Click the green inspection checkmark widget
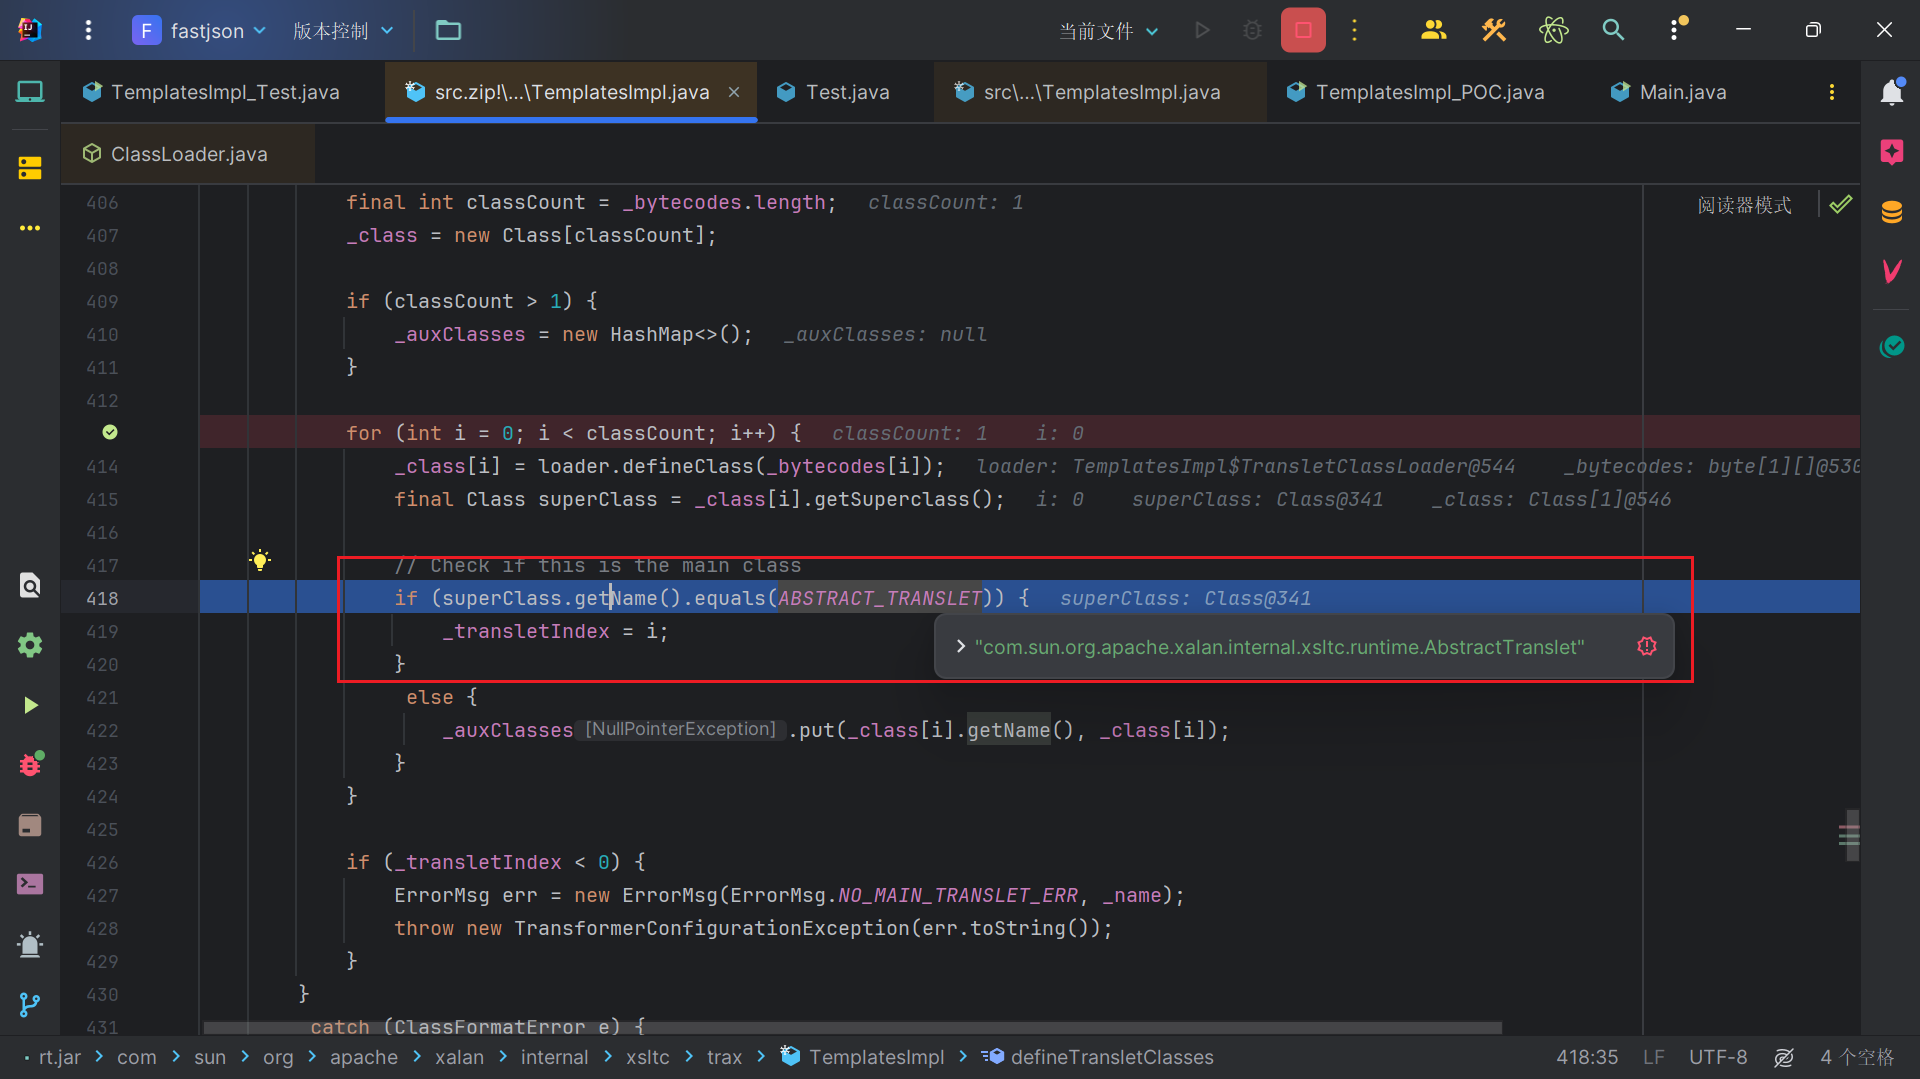This screenshot has width=1920, height=1079. [1840, 205]
